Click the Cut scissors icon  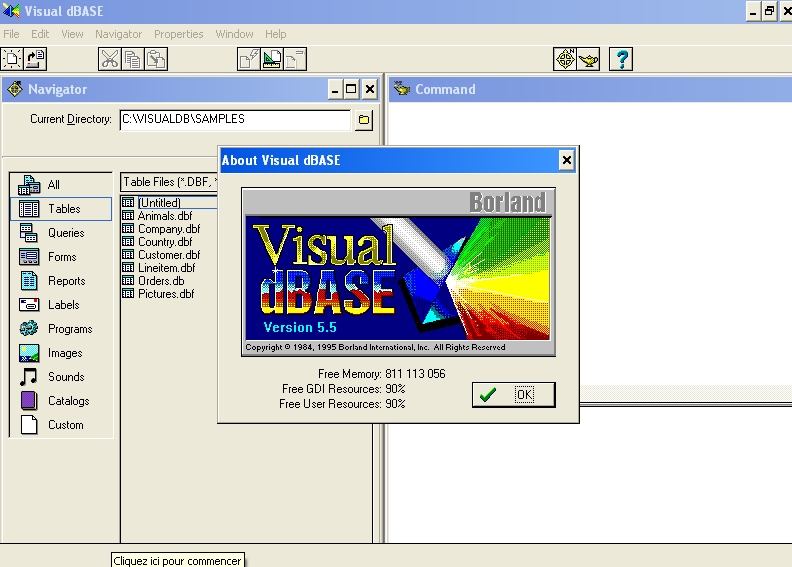click(x=110, y=59)
